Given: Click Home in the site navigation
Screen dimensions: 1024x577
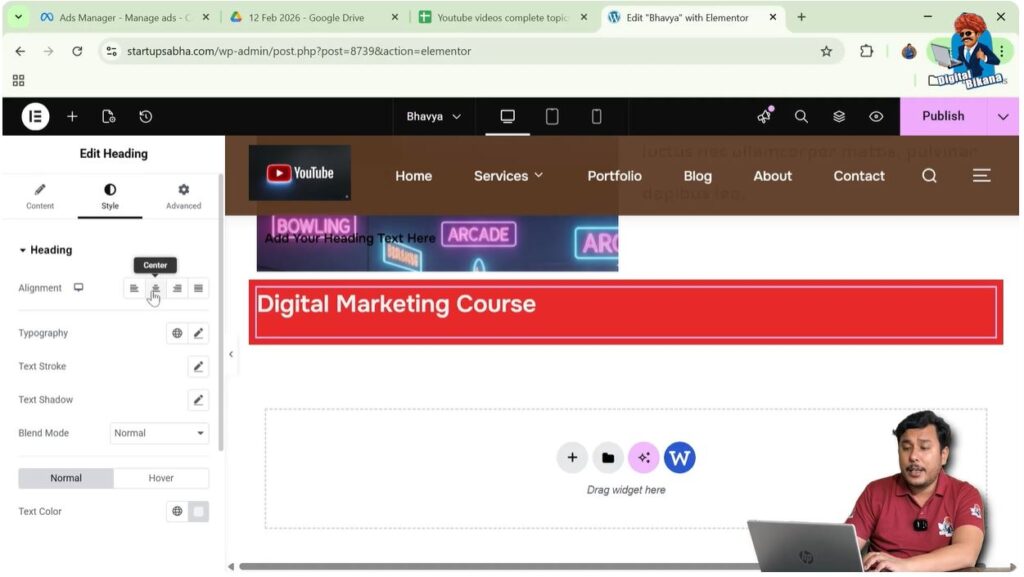Looking at the screenshot, I should pos(413,176).
